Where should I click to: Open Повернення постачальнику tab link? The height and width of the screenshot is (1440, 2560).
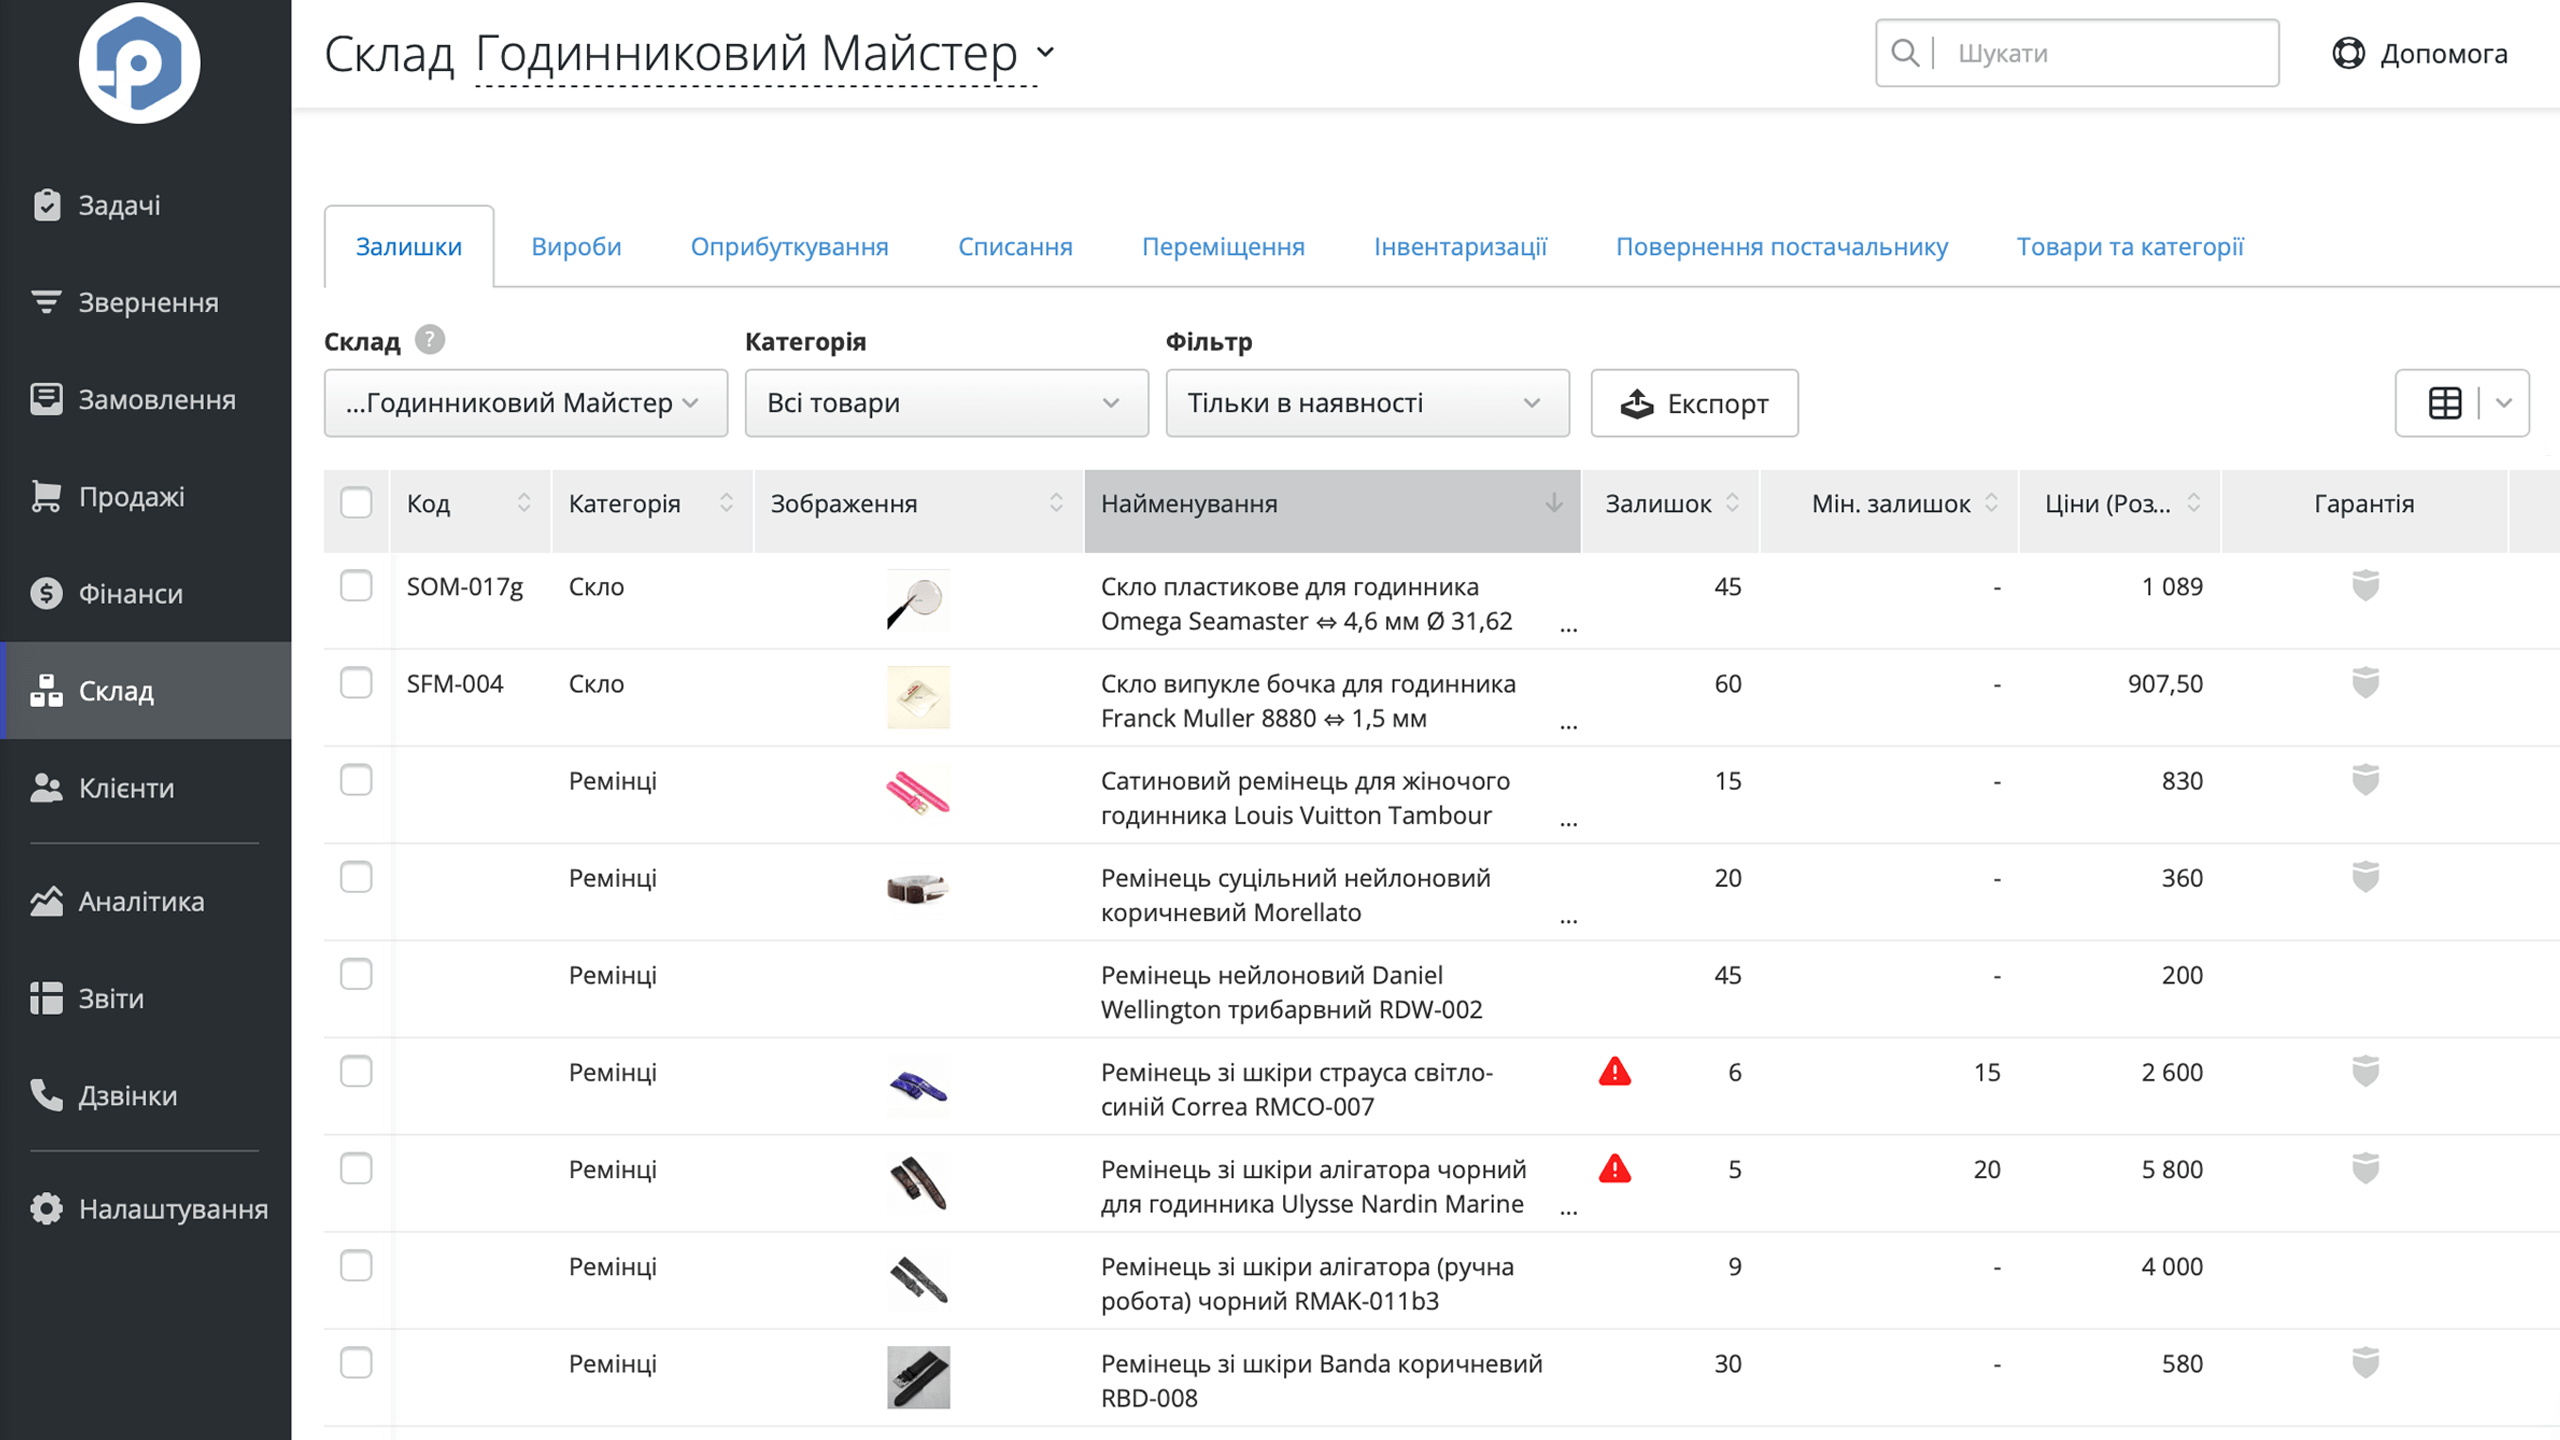(x=1782, y=246)
